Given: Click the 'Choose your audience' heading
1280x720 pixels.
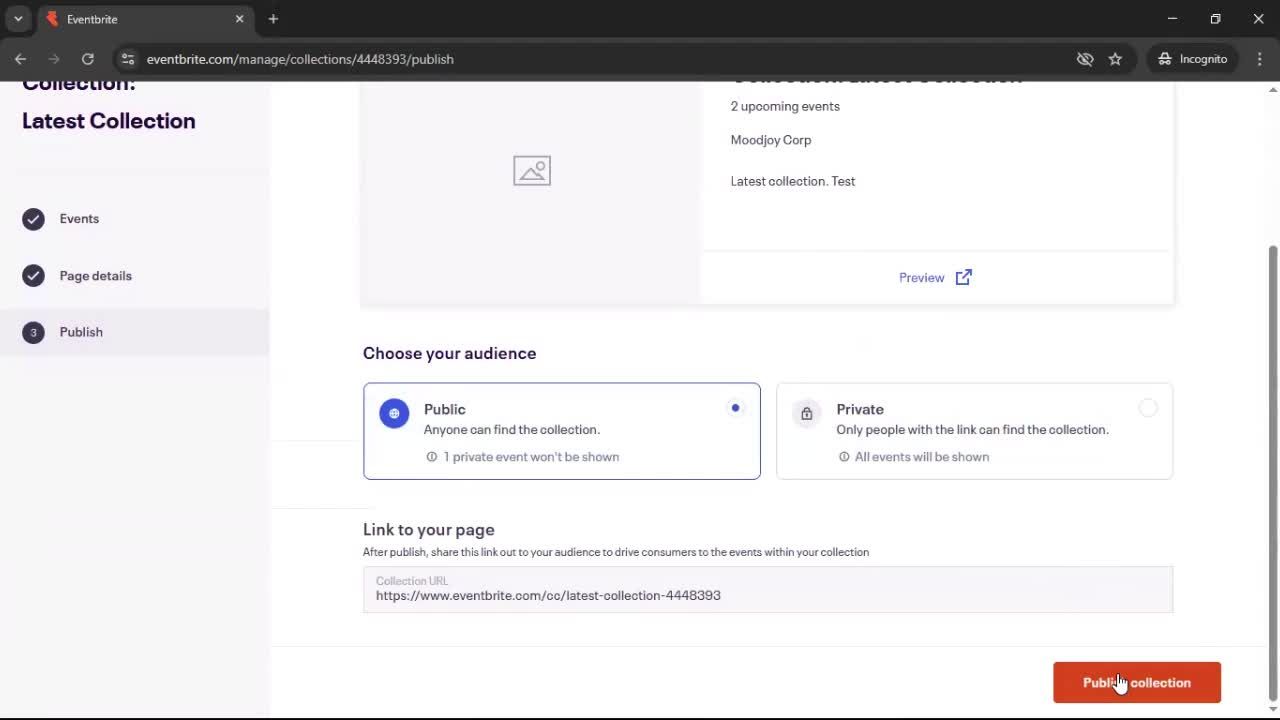Looking at the screenshot, I should 449,353.
